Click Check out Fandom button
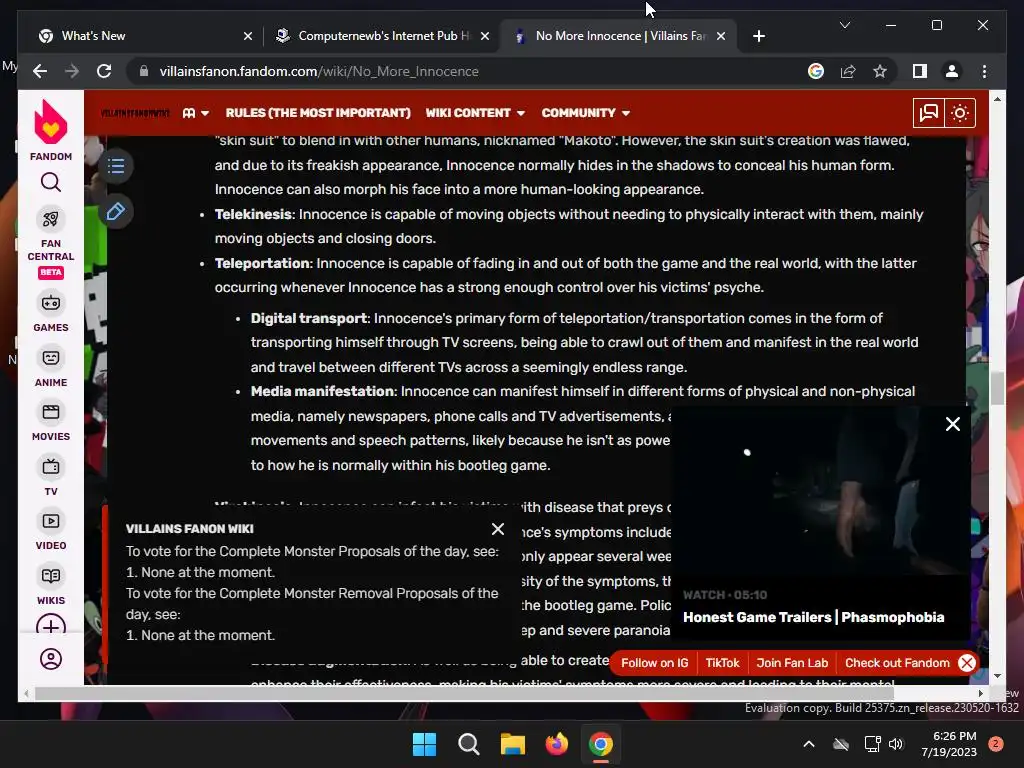The height and width of the screenshot is (768, 1024). 897,663
